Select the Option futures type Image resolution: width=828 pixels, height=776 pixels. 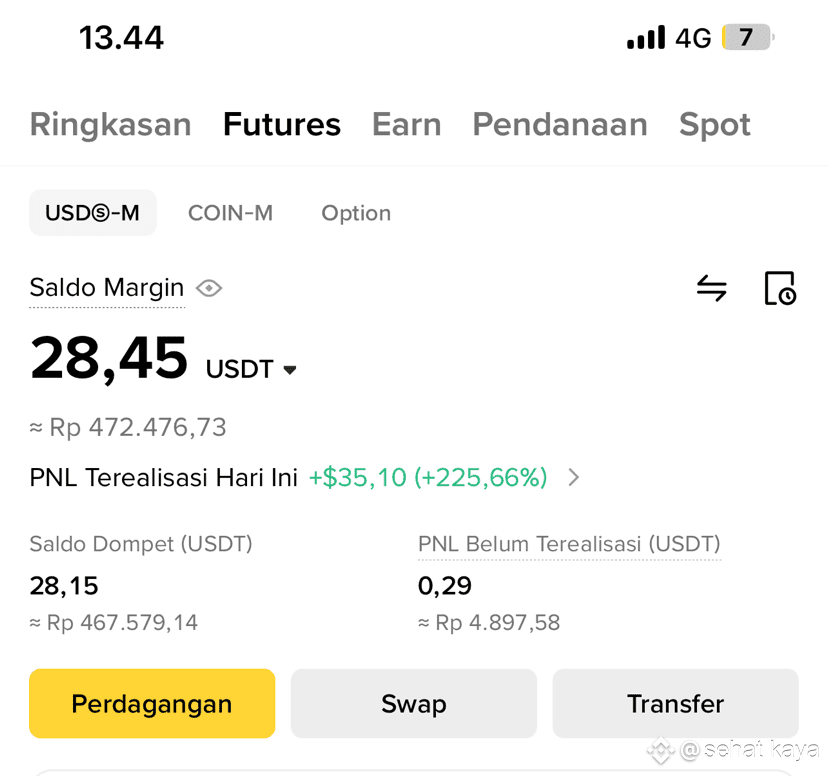356,214
